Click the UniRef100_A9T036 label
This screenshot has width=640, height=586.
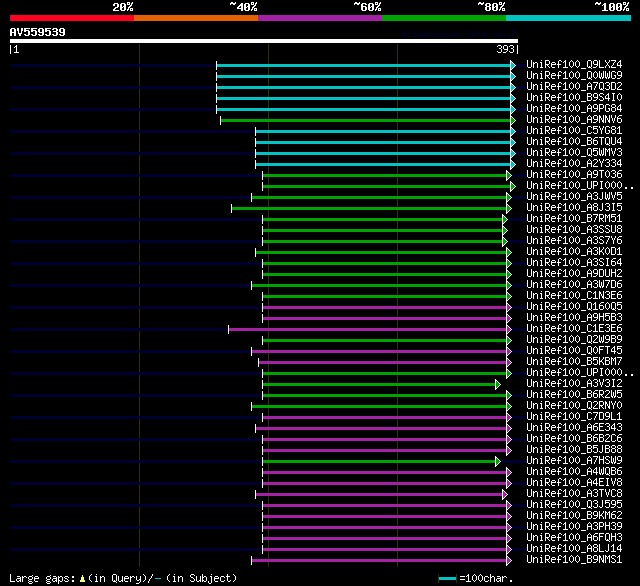pos(574,175)
